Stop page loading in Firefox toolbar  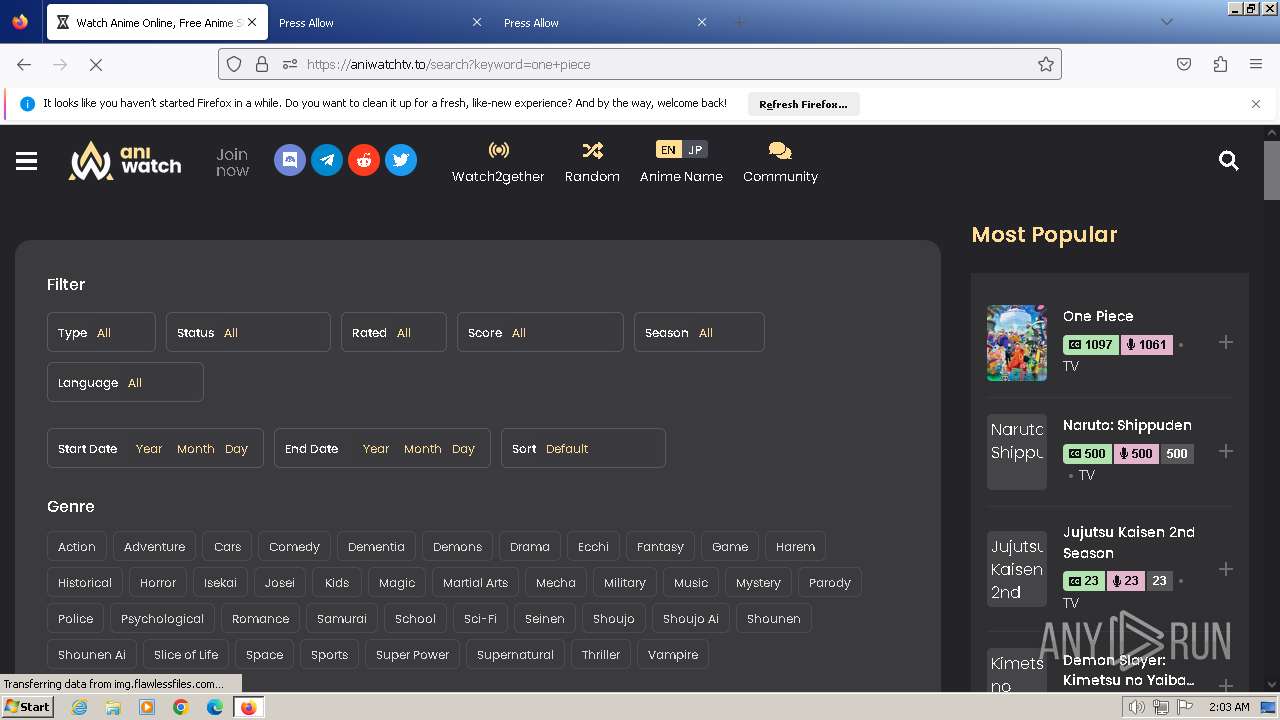tap(95, 64)
